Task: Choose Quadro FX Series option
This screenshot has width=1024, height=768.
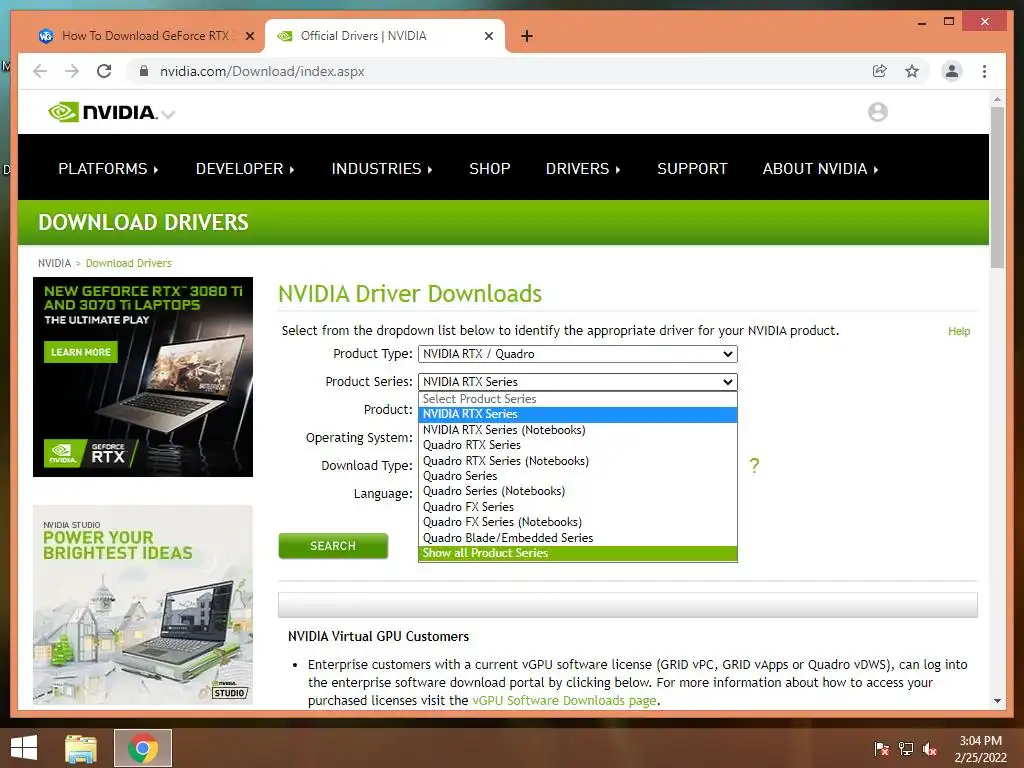Action: click(x=578, y=507)
